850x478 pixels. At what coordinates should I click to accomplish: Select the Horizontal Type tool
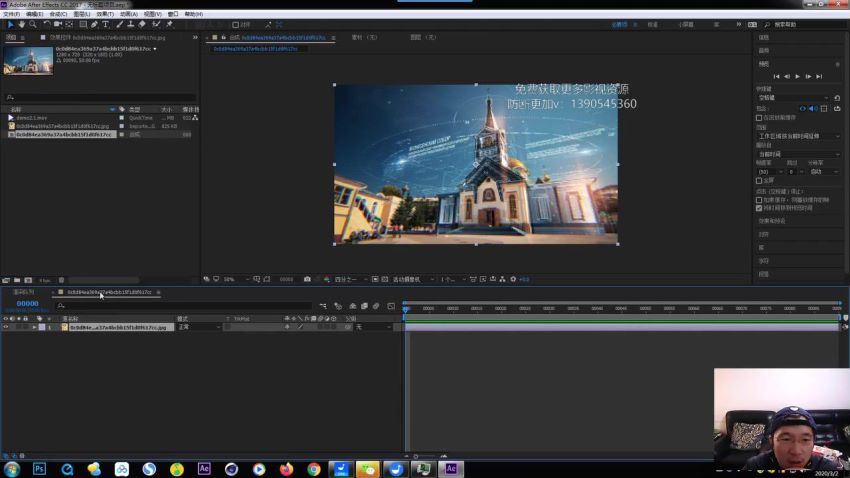coord(106,24)
